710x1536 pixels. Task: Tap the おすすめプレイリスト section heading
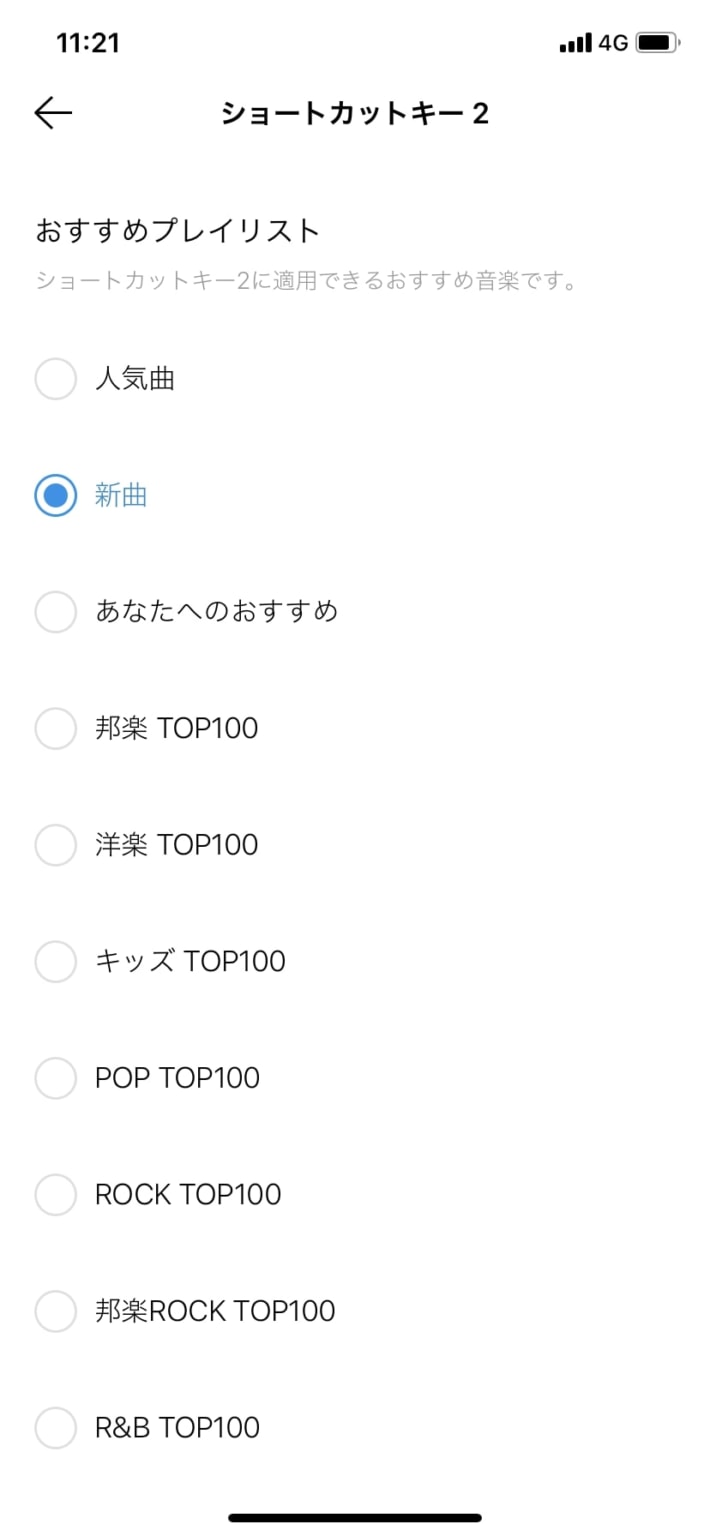coord(177,229)
